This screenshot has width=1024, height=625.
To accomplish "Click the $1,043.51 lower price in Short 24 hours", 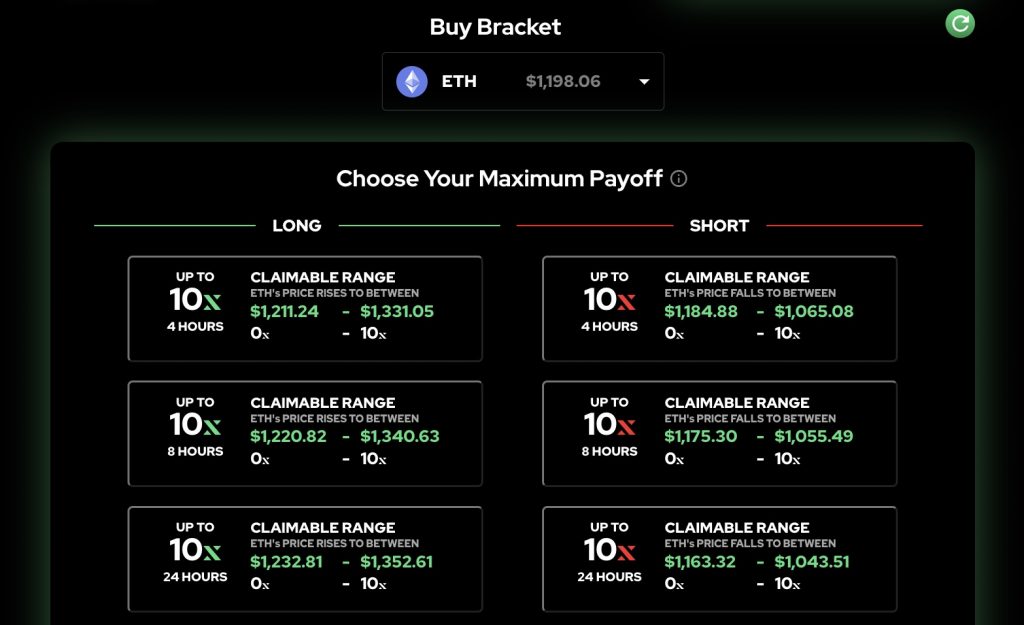I will tap(812, 562).
